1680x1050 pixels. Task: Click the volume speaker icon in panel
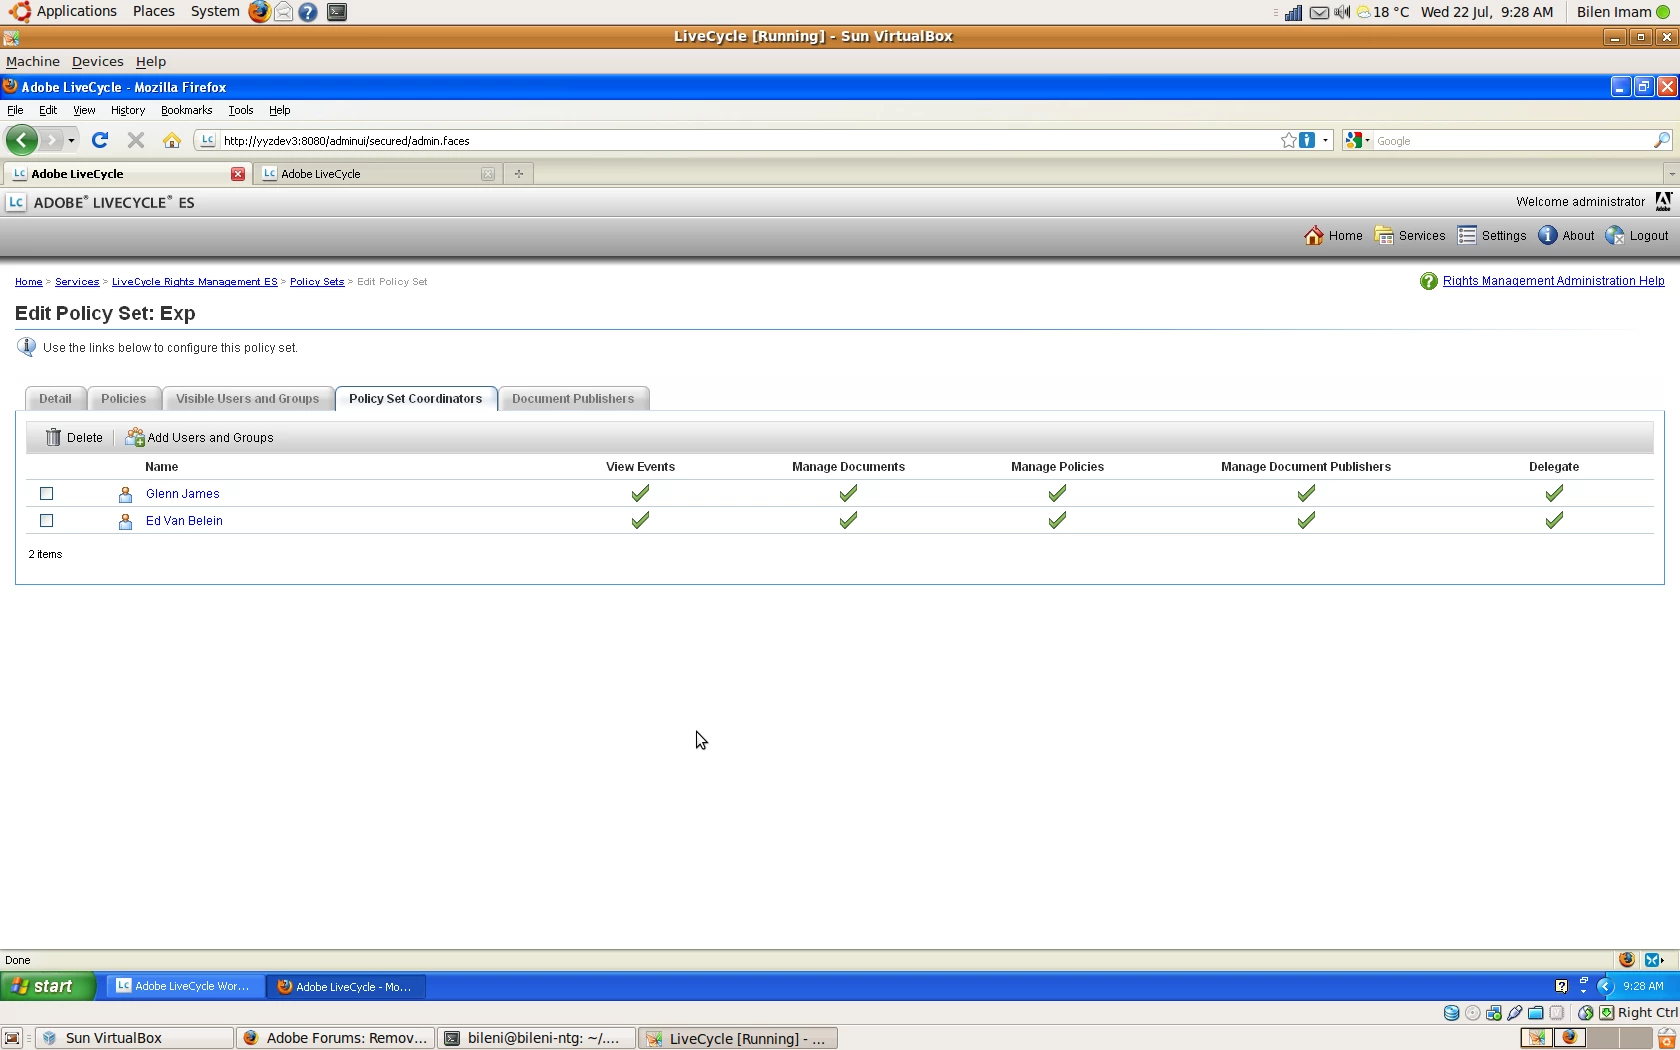(x=1342, y=12)
